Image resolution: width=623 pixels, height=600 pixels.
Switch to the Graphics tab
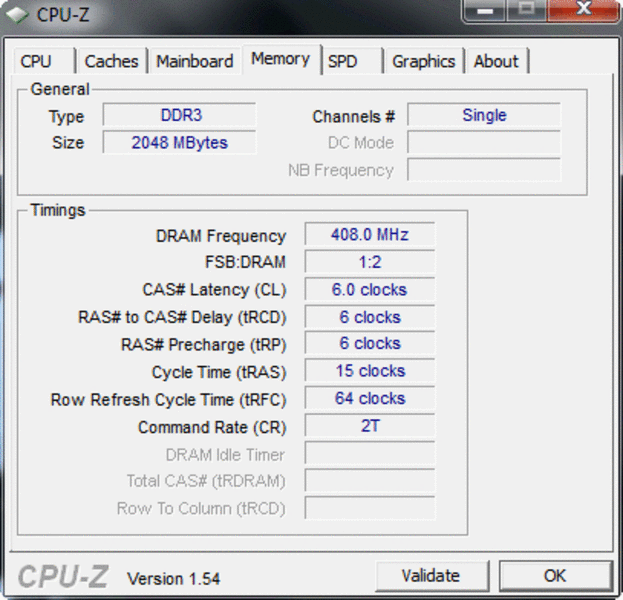(x=424, y=61)
